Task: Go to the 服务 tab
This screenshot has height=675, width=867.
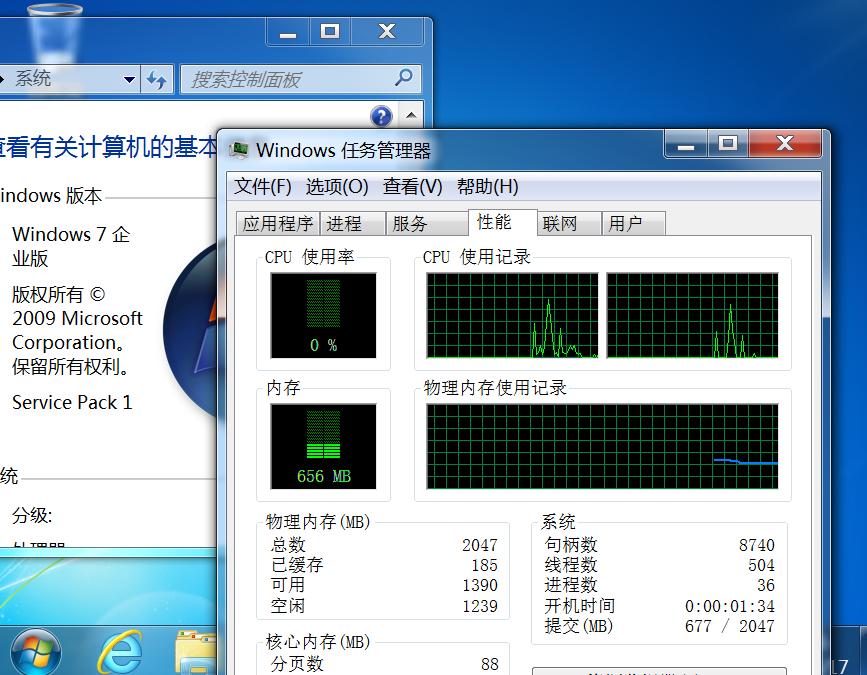Action: (410, 224)
